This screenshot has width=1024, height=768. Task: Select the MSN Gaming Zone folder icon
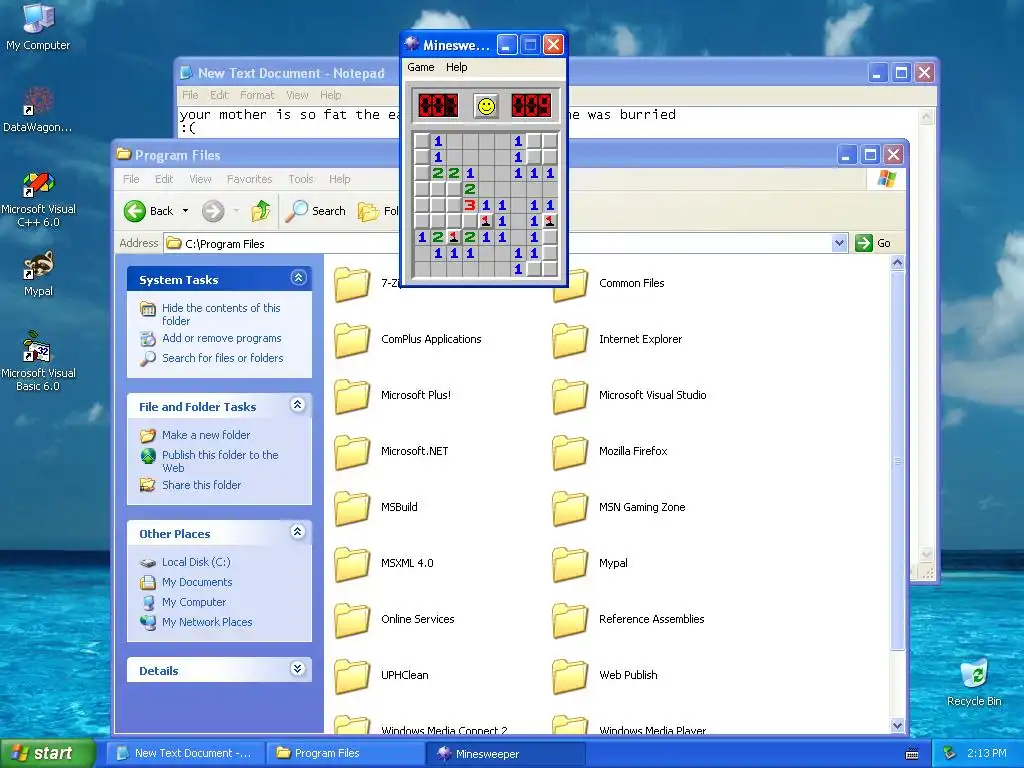point(570,509)
